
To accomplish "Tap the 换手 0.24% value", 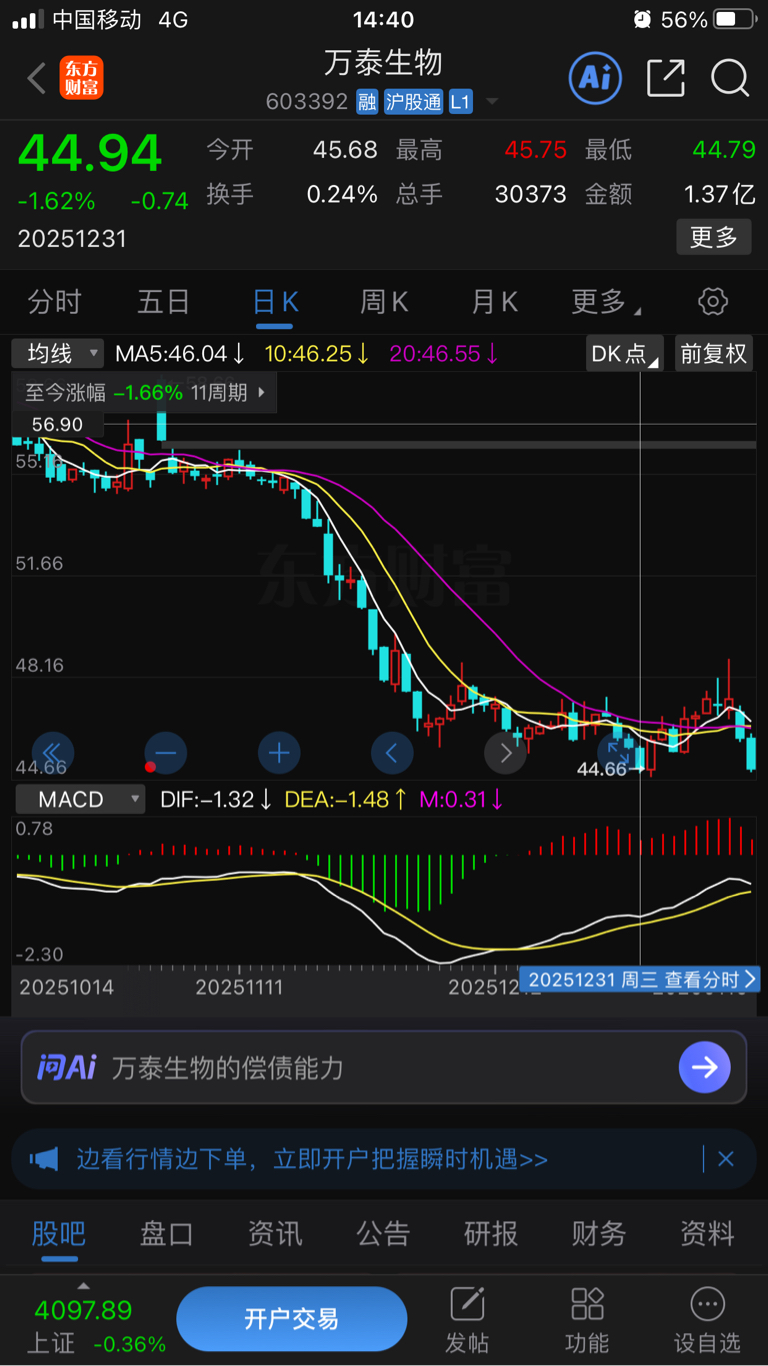I will point(342,194).
